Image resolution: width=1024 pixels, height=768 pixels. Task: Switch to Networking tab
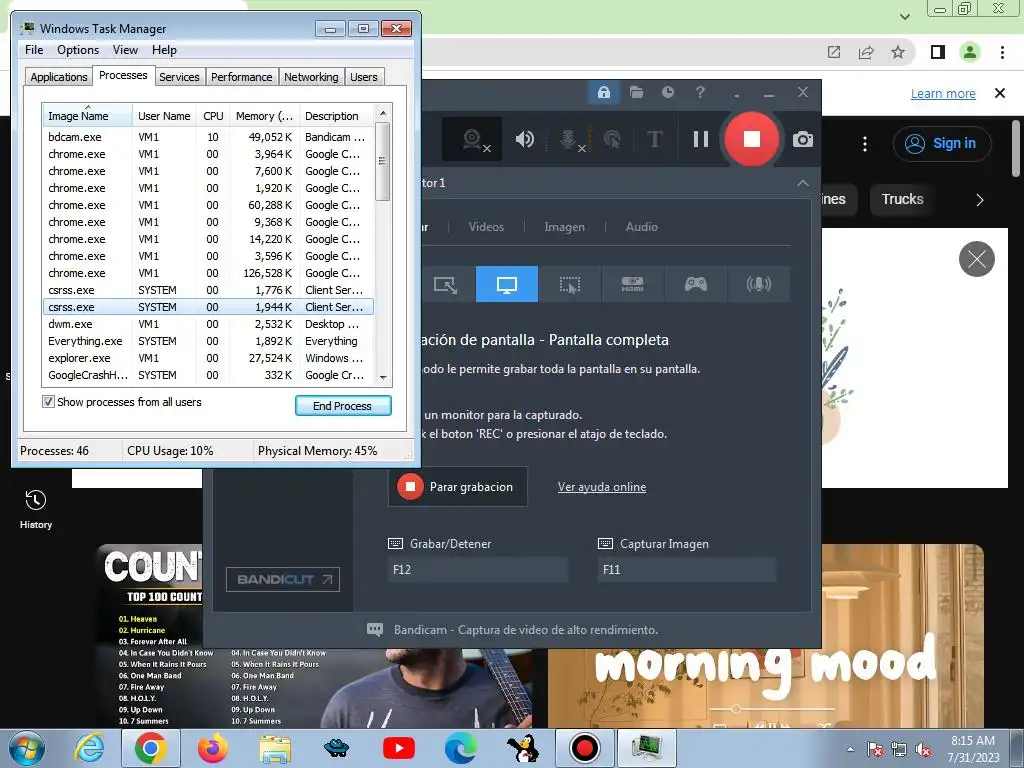coord(311,76)
